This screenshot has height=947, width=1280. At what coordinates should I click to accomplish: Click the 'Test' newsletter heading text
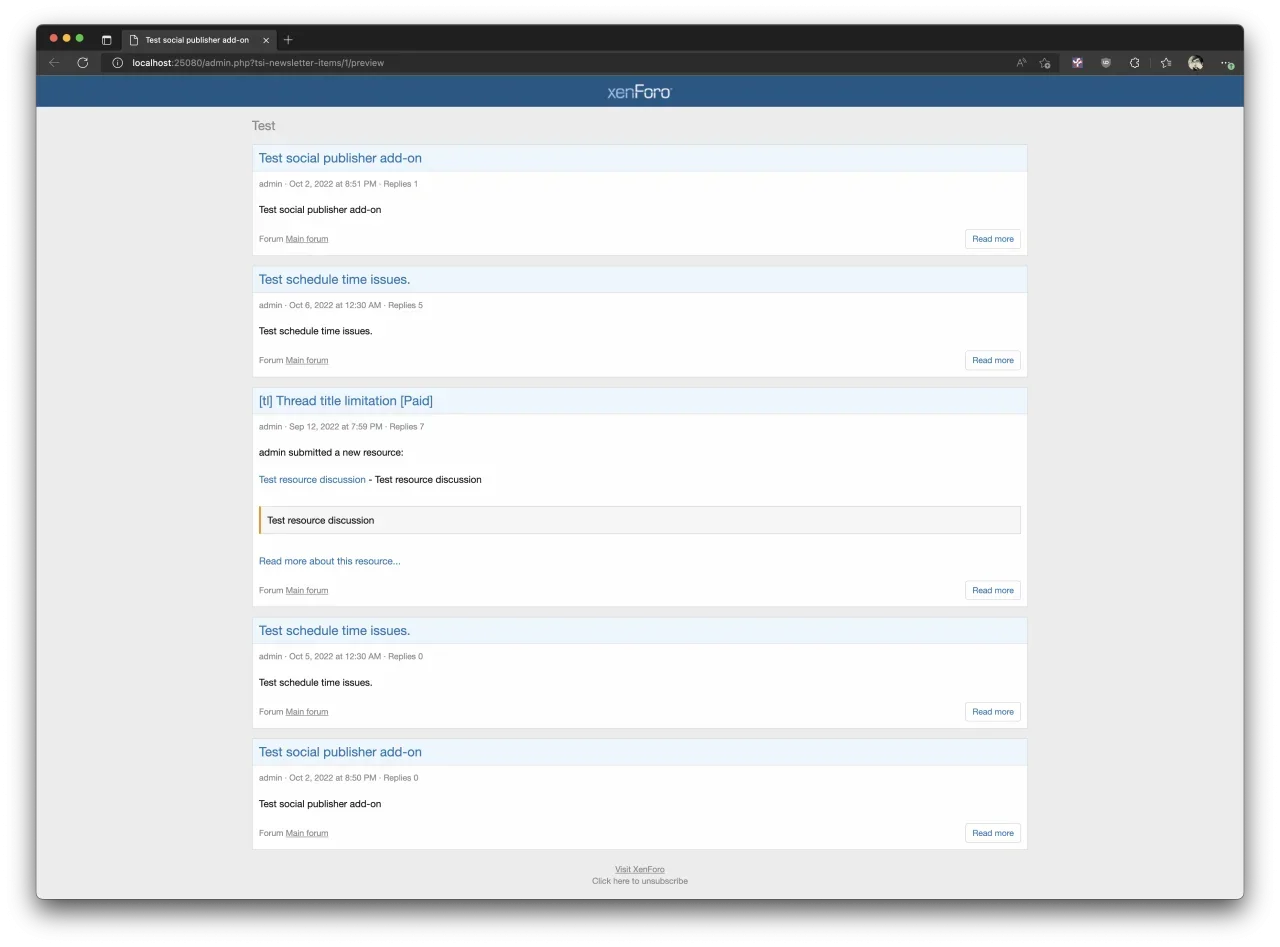(x=264, y=126)
